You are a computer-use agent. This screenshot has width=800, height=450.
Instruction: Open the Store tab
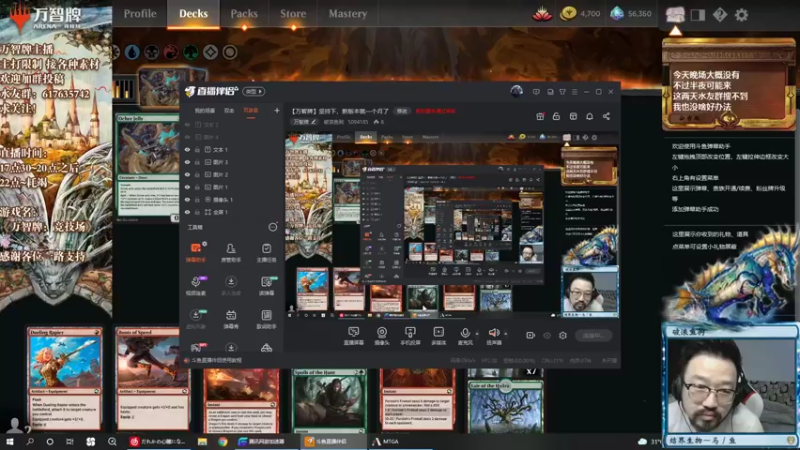pos(293,14)
